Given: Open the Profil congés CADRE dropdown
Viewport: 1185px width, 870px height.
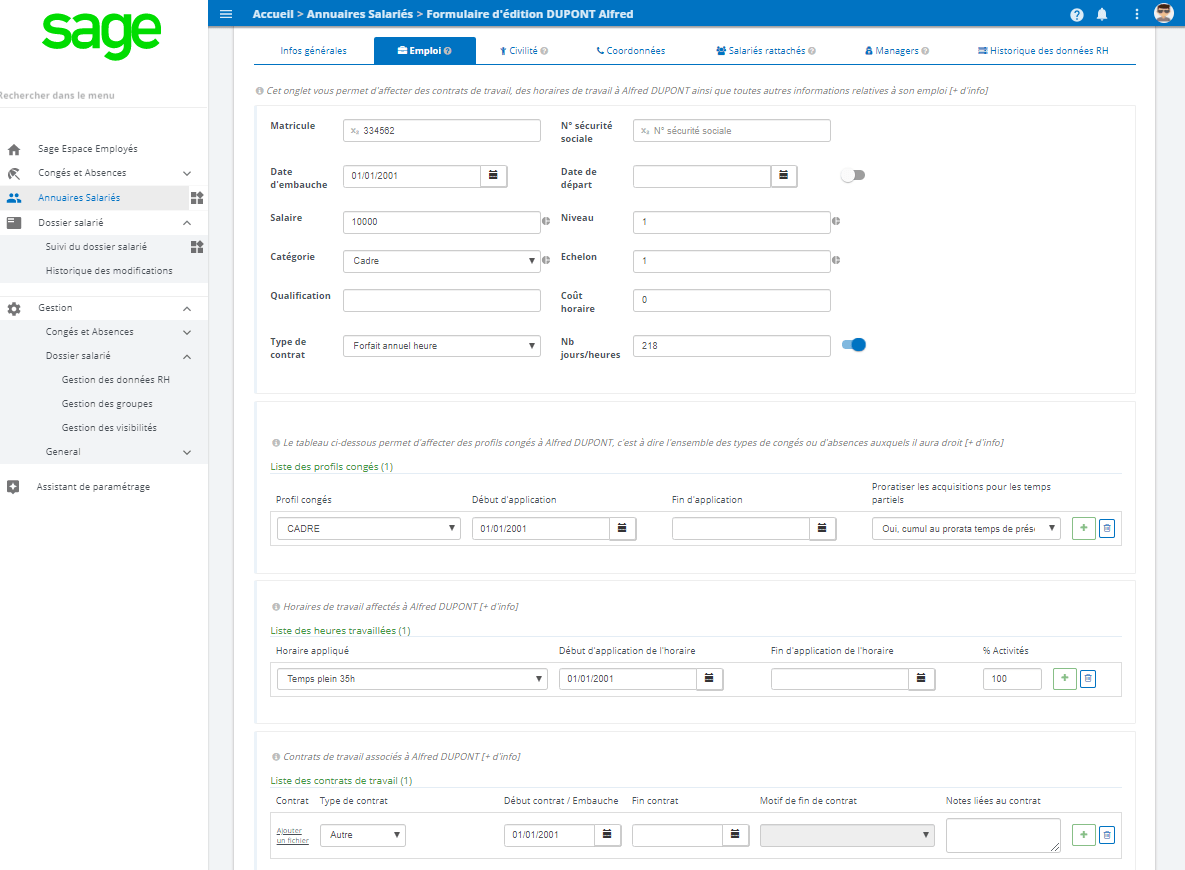Looking at the screenshot, I should point(368,528).
